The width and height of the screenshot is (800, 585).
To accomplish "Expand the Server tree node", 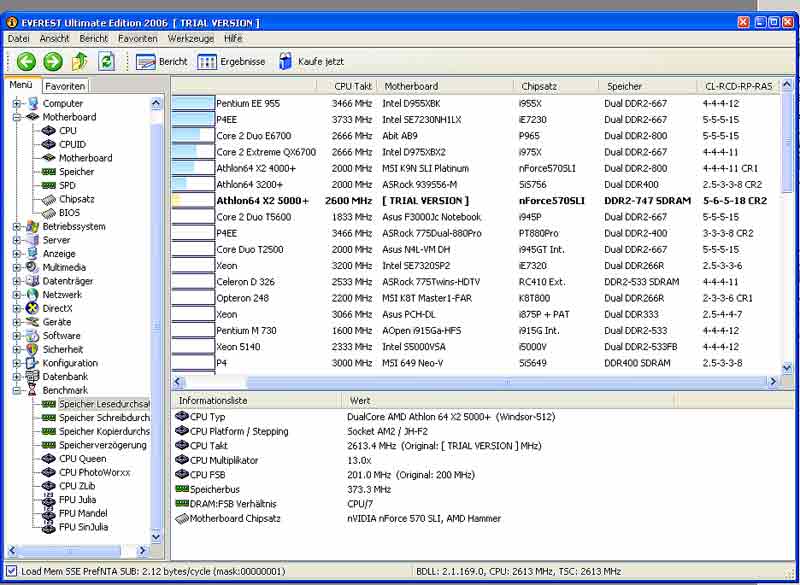I will pos(17,240).
